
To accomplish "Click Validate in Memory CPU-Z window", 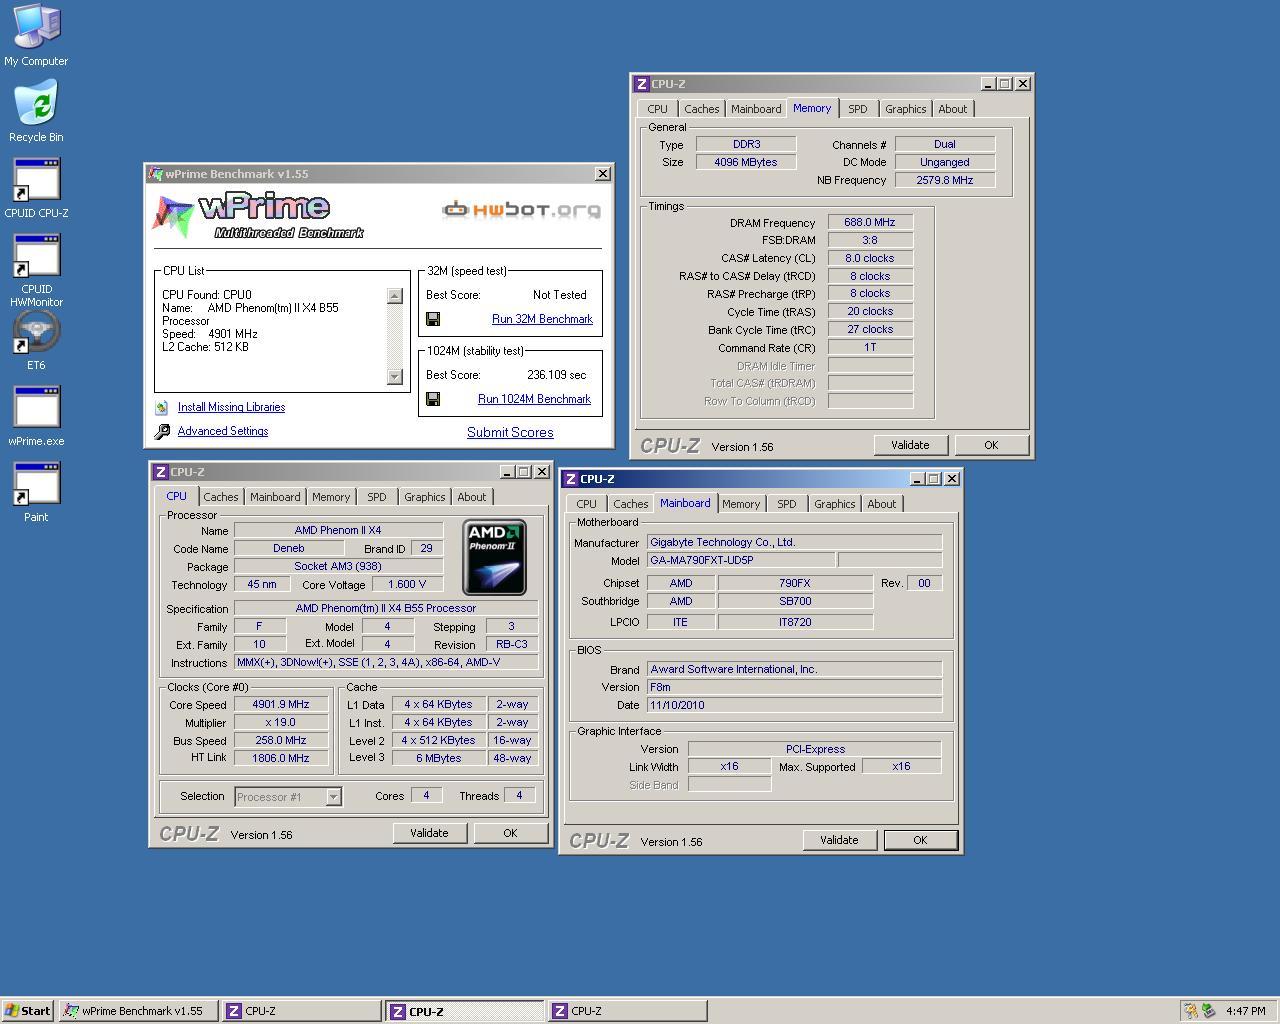I will tap(910, 445).
